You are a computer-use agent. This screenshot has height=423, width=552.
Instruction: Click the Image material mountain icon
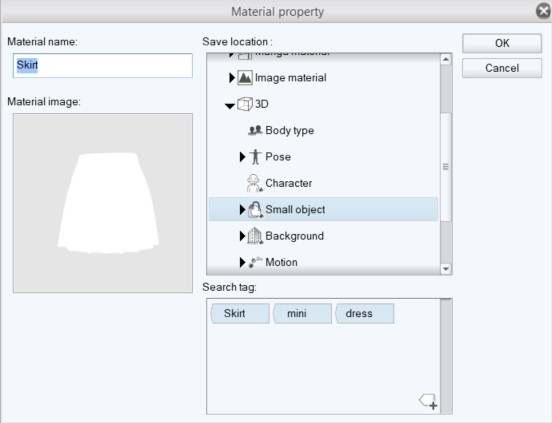[245, 78]
